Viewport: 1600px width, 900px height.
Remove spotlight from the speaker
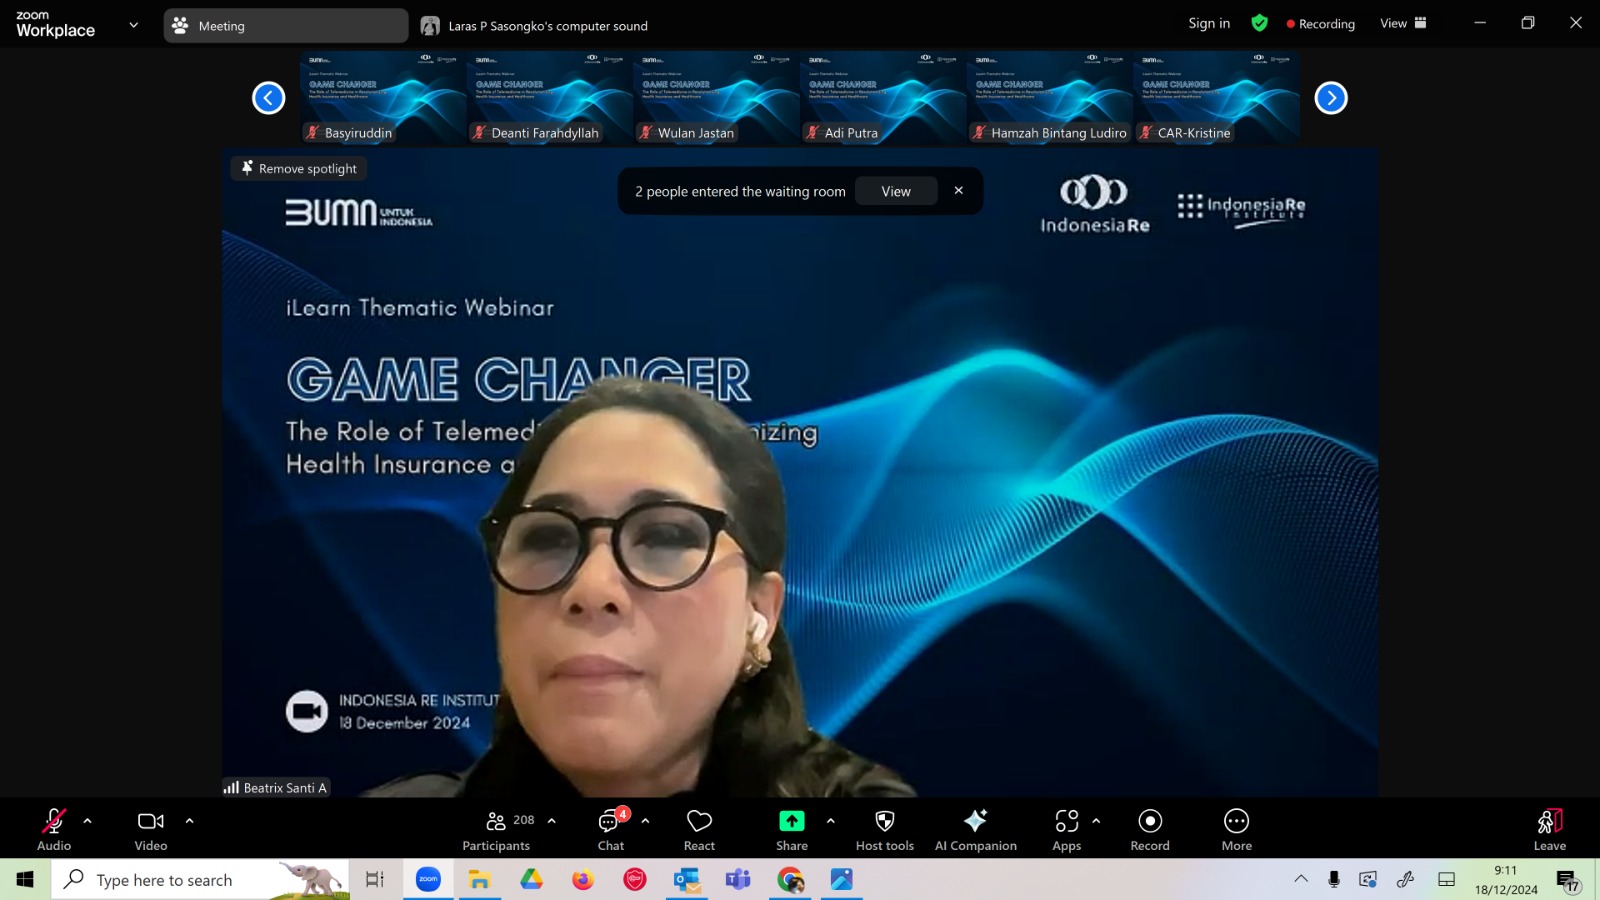pos(299,169)
